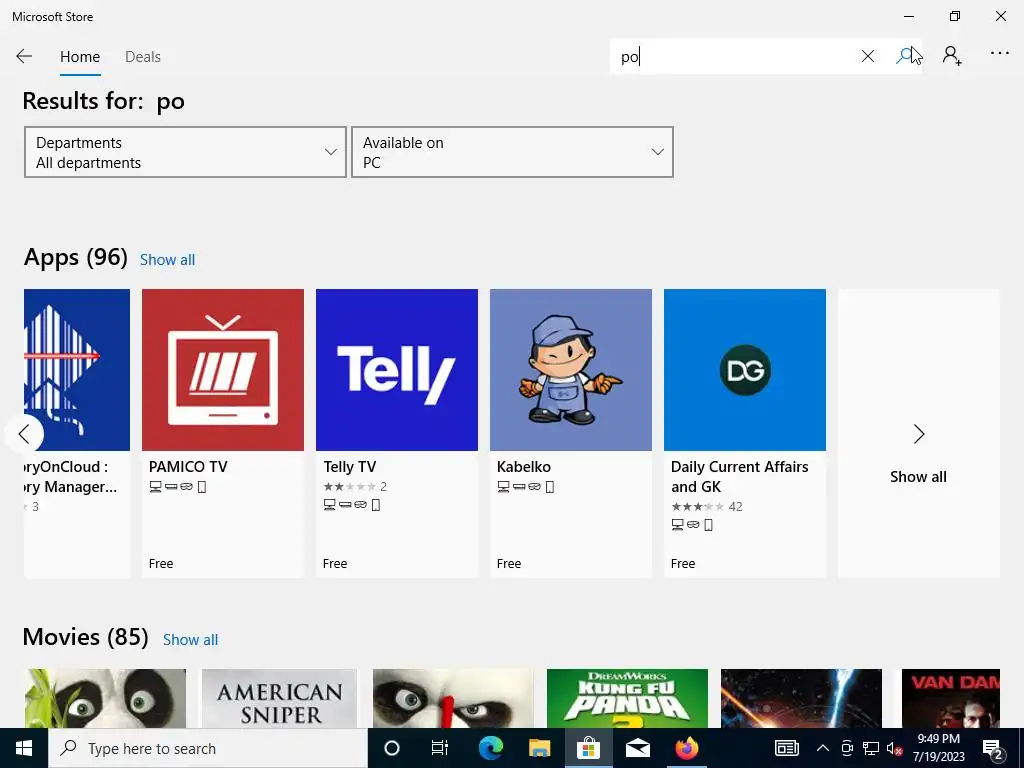Open Cortana circle in the taskbar
The image size is (1024, 768).
pos(392,748)
